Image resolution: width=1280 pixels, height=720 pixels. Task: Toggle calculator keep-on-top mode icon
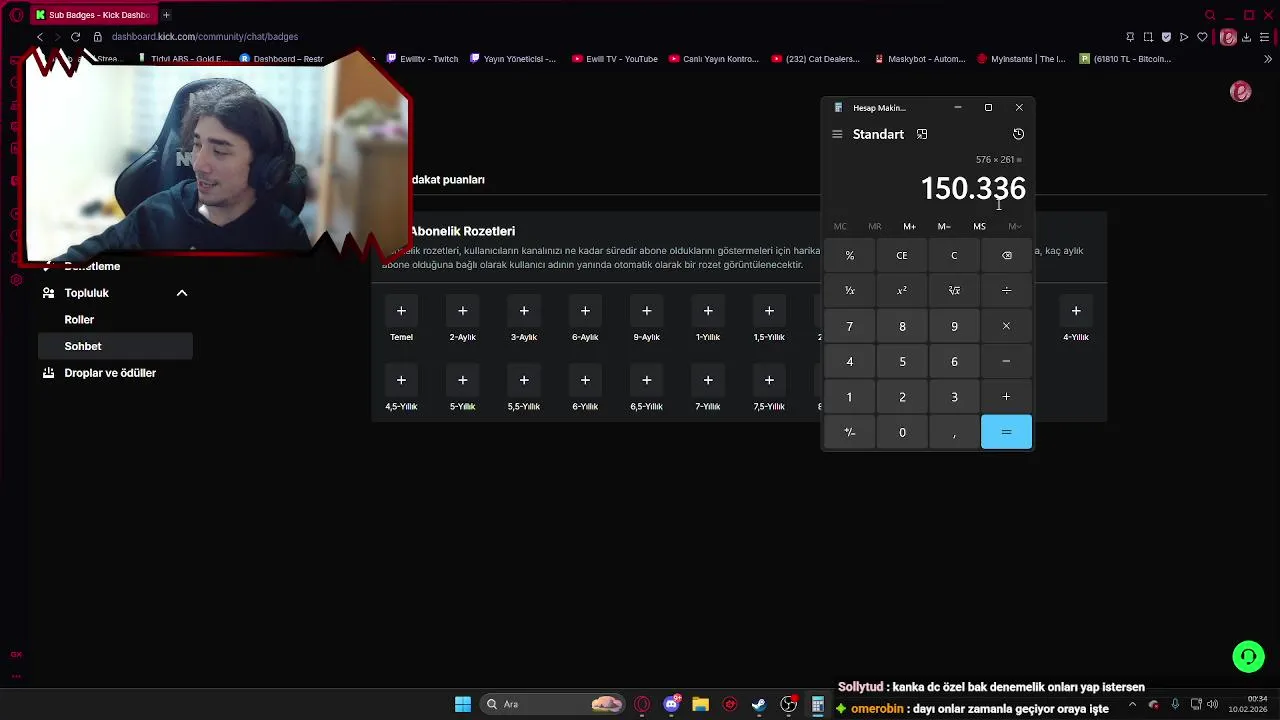[922, 134]
